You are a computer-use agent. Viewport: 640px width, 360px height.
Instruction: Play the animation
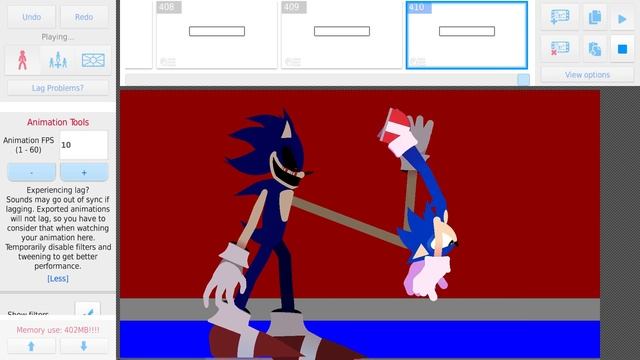pos(622,18)
